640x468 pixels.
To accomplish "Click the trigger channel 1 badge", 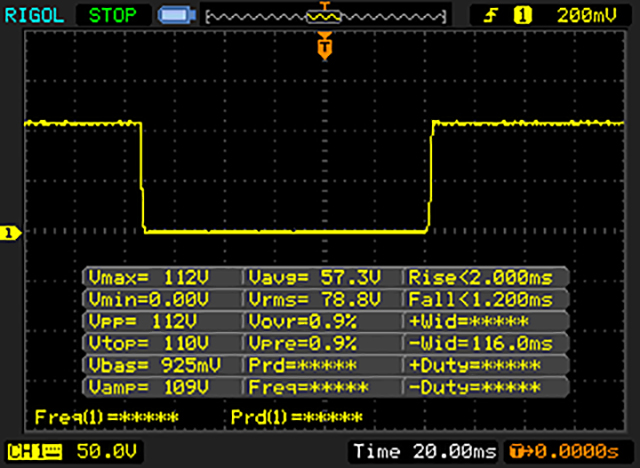I will coord(522,16).
